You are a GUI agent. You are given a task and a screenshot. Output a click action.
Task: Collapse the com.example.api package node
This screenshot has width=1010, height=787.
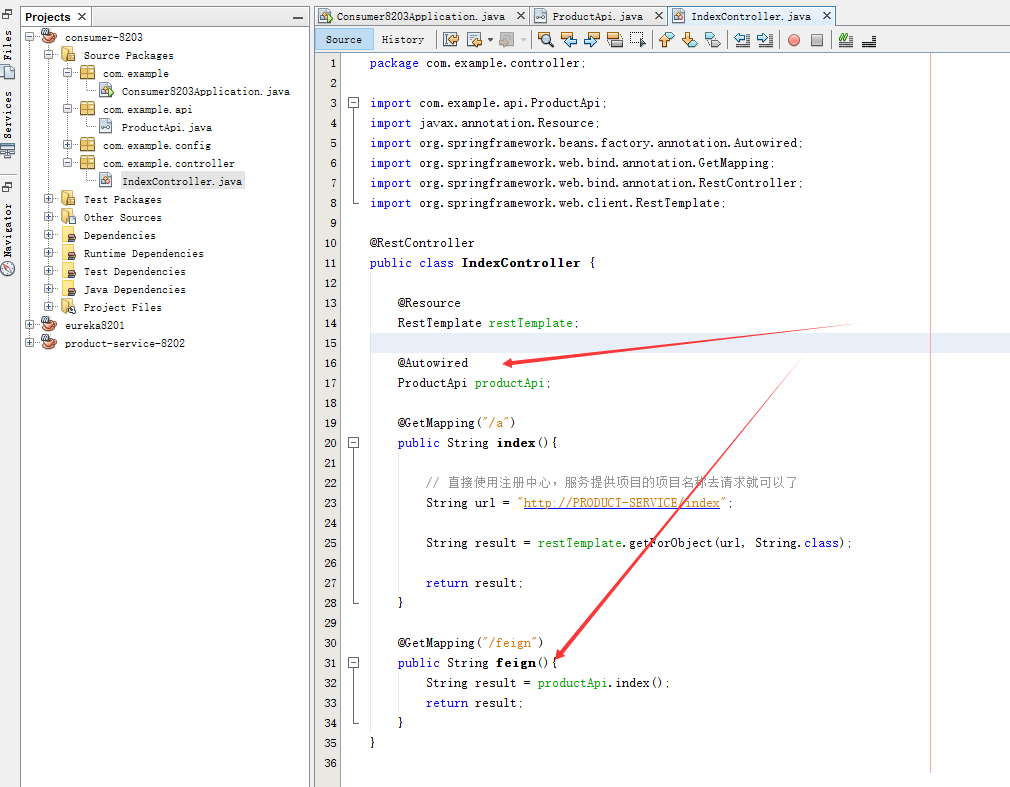coord(67,109)
